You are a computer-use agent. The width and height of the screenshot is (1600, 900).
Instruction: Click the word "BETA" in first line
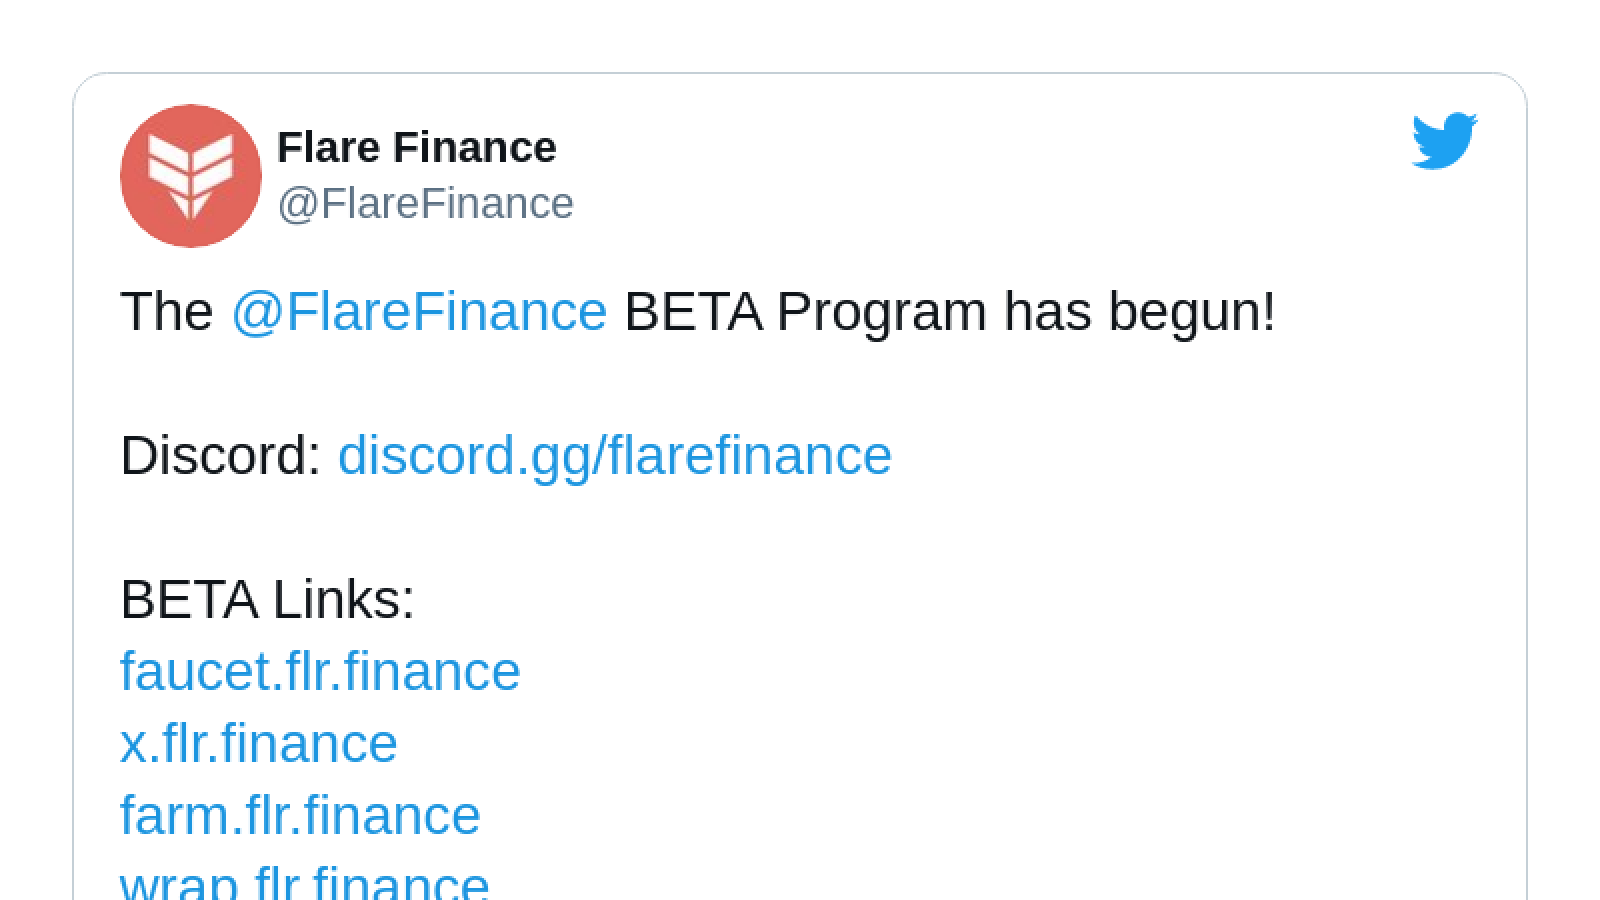click(693, 312)
